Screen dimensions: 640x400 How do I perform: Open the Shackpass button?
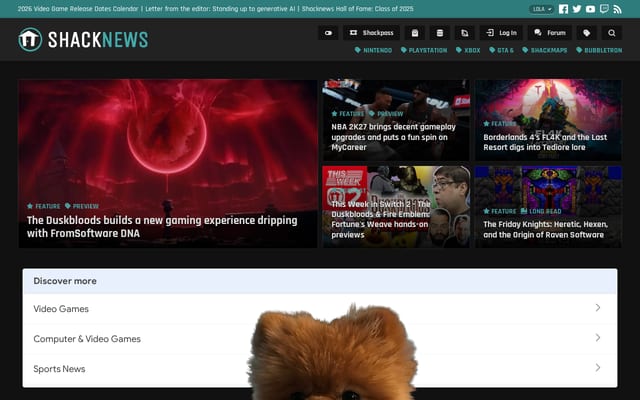click(x=371, y=33)
